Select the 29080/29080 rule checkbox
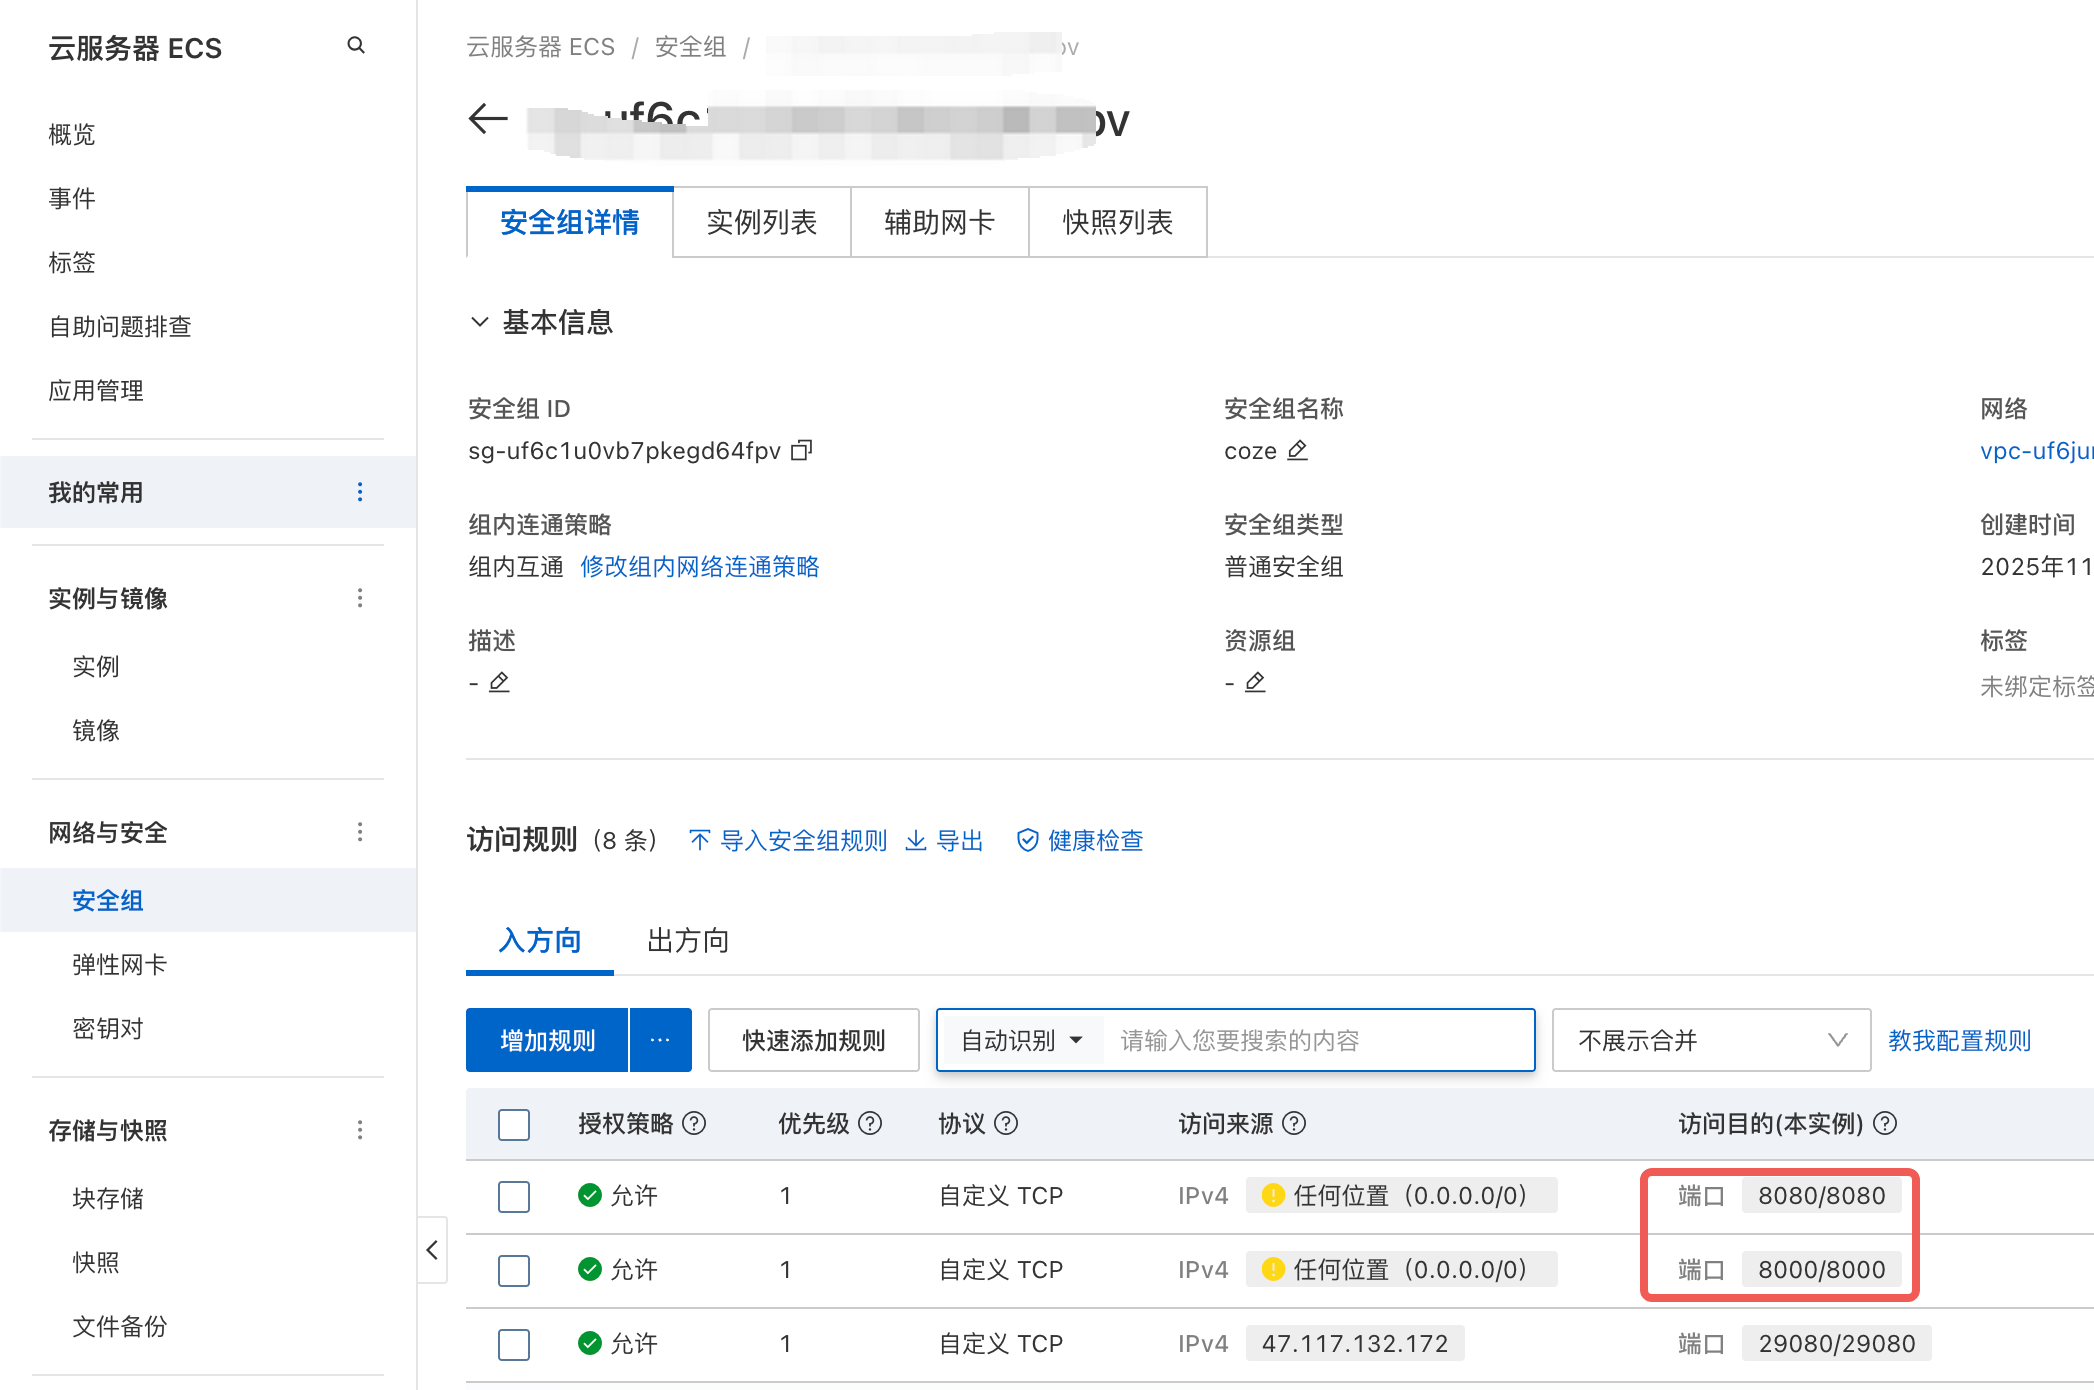2094x1390 pixels. tap(514, 1344)
